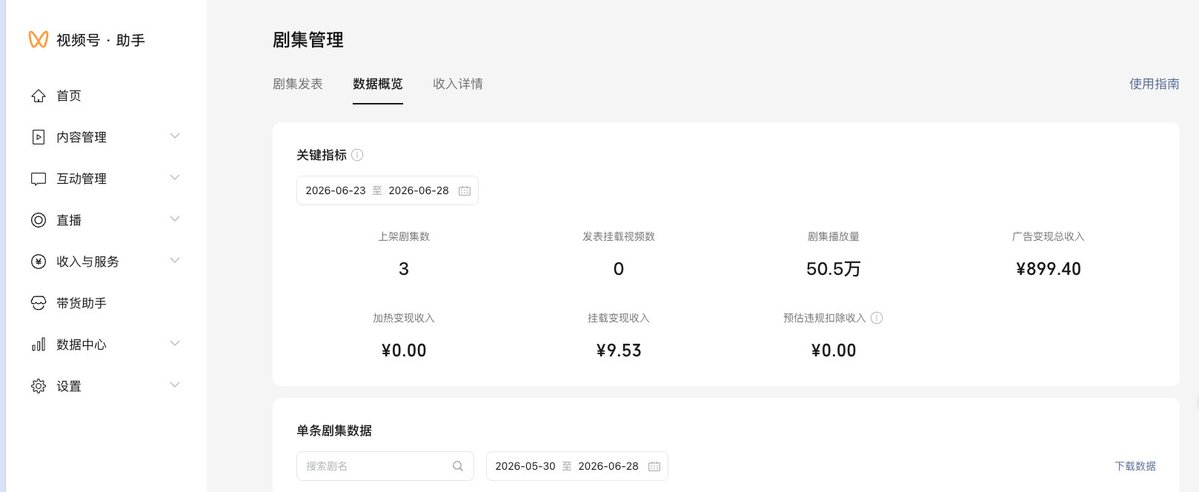Click the 带货助手 shop icon
Image resolution: width=1199 pixels, height=492 pixels.
(x=38, y=303)
